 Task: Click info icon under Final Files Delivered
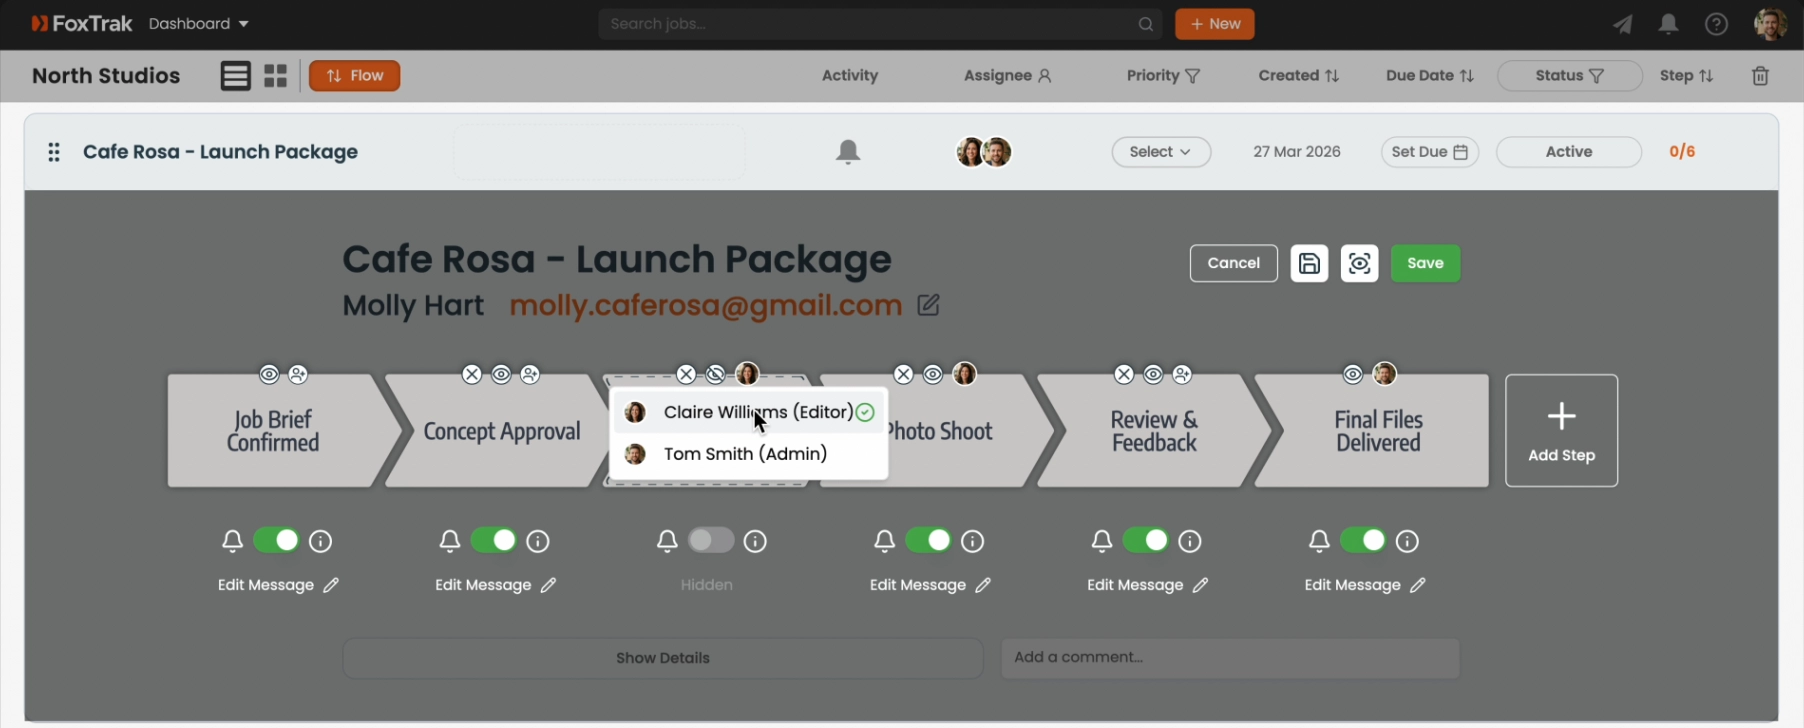tap(1407, 541)
